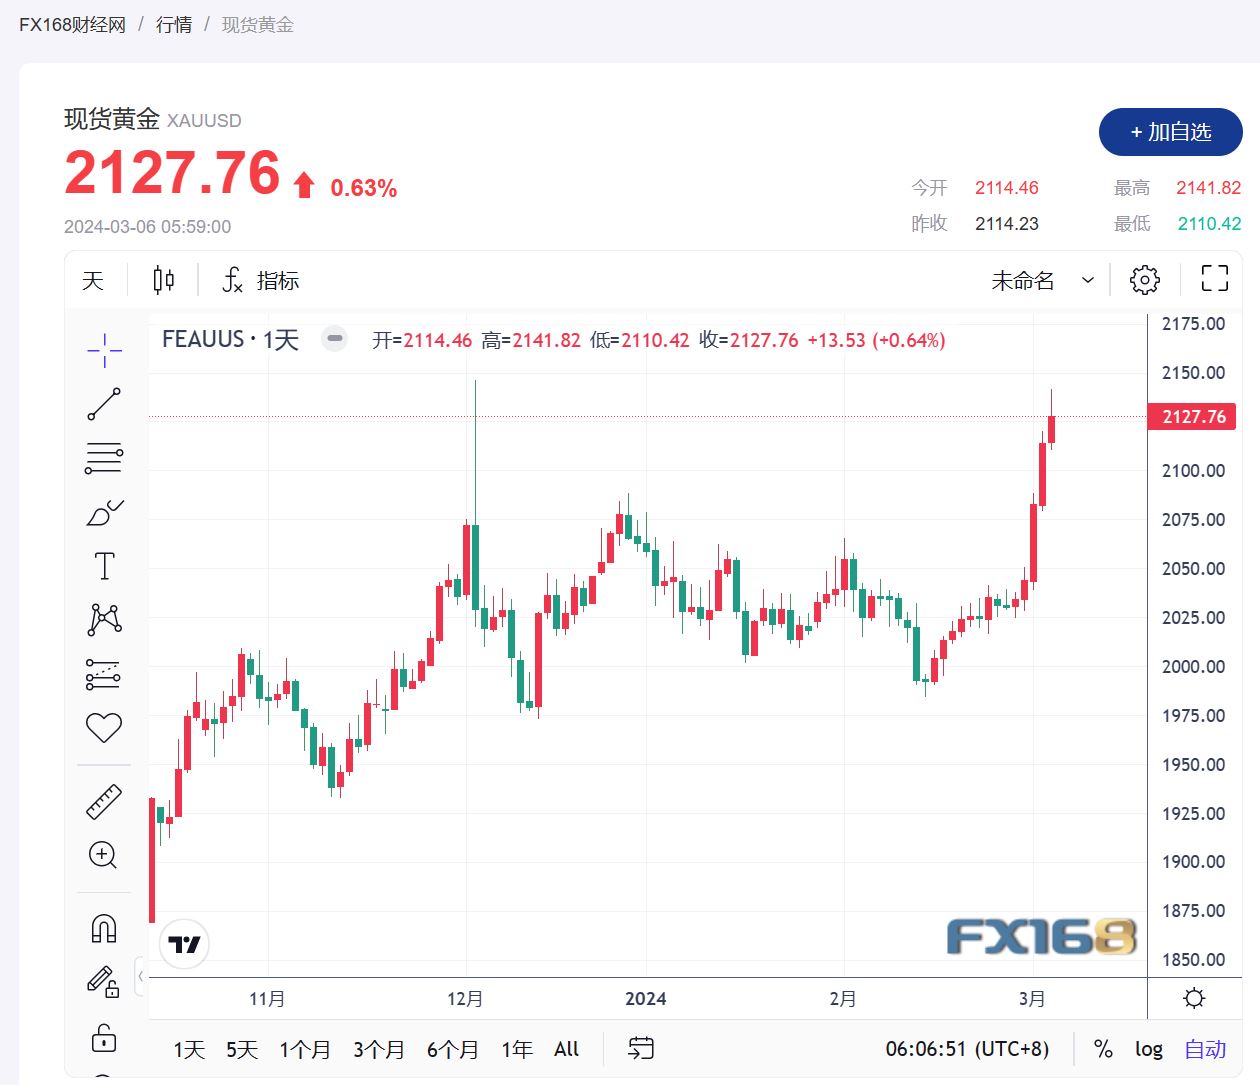Toggle percentage scale mode
The height and width of the screenshot is (1085, 1260).
pyautogui.click(x=1103, y=1049)
